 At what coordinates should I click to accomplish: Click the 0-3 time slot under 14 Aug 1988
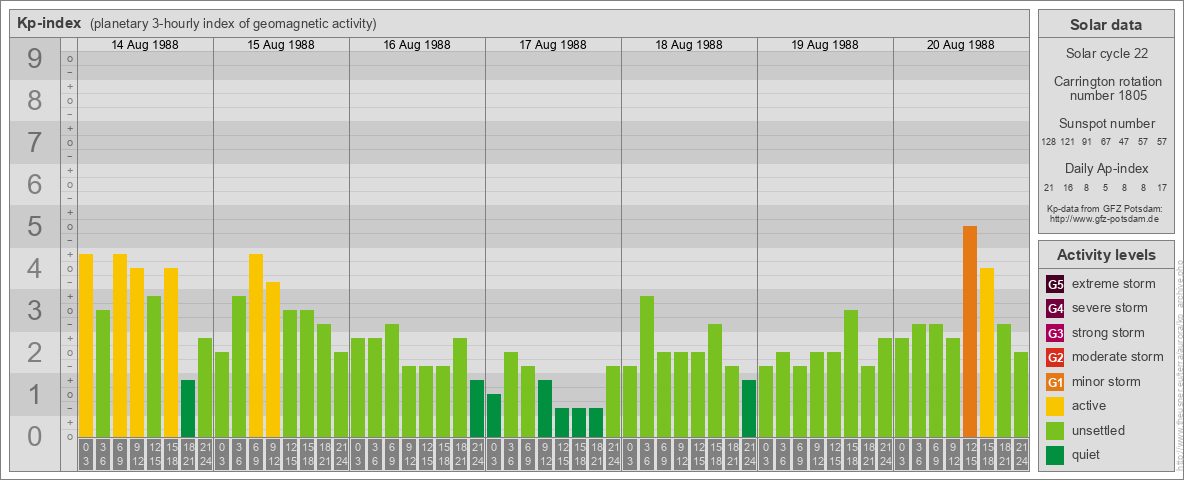point(86,455)
